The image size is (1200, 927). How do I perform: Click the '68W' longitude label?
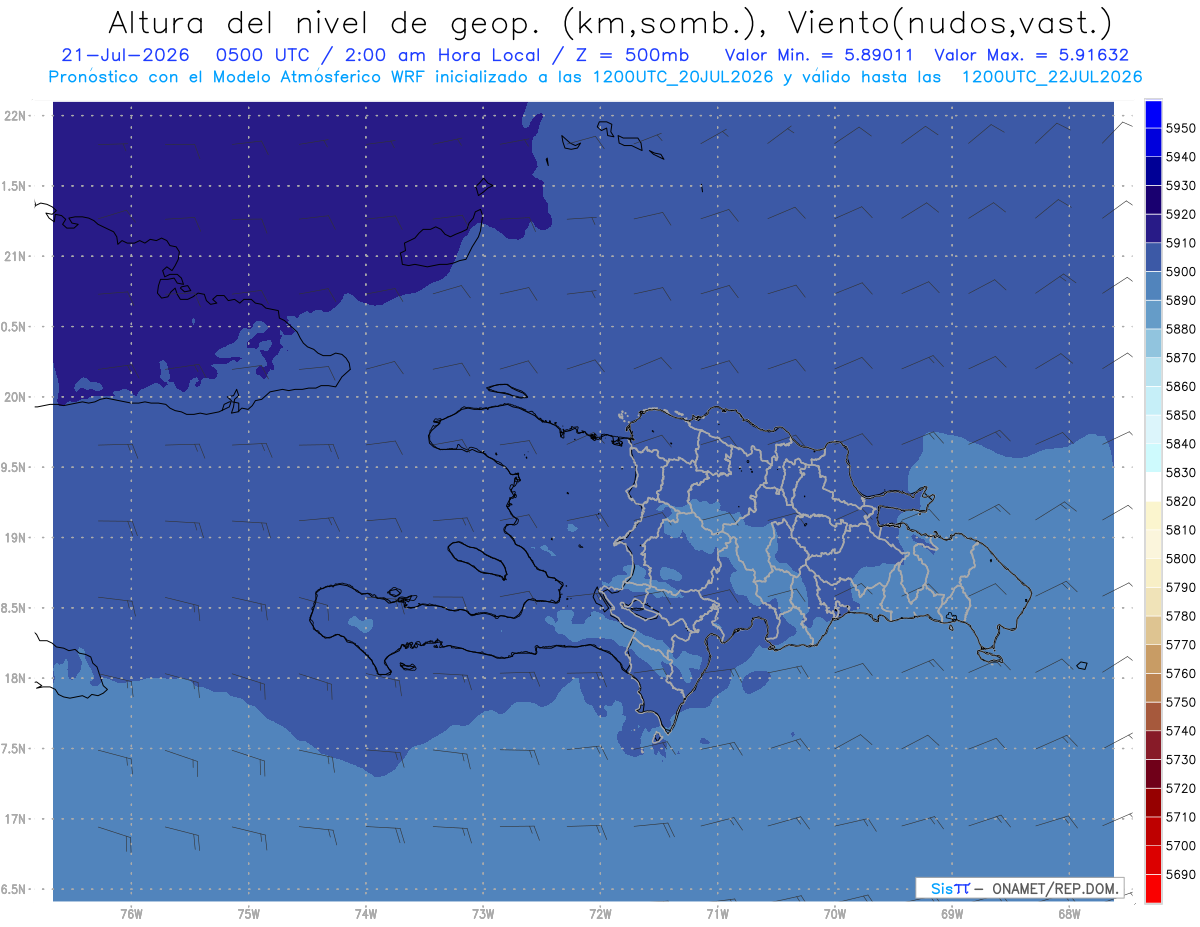click(x=1068, y=913)
